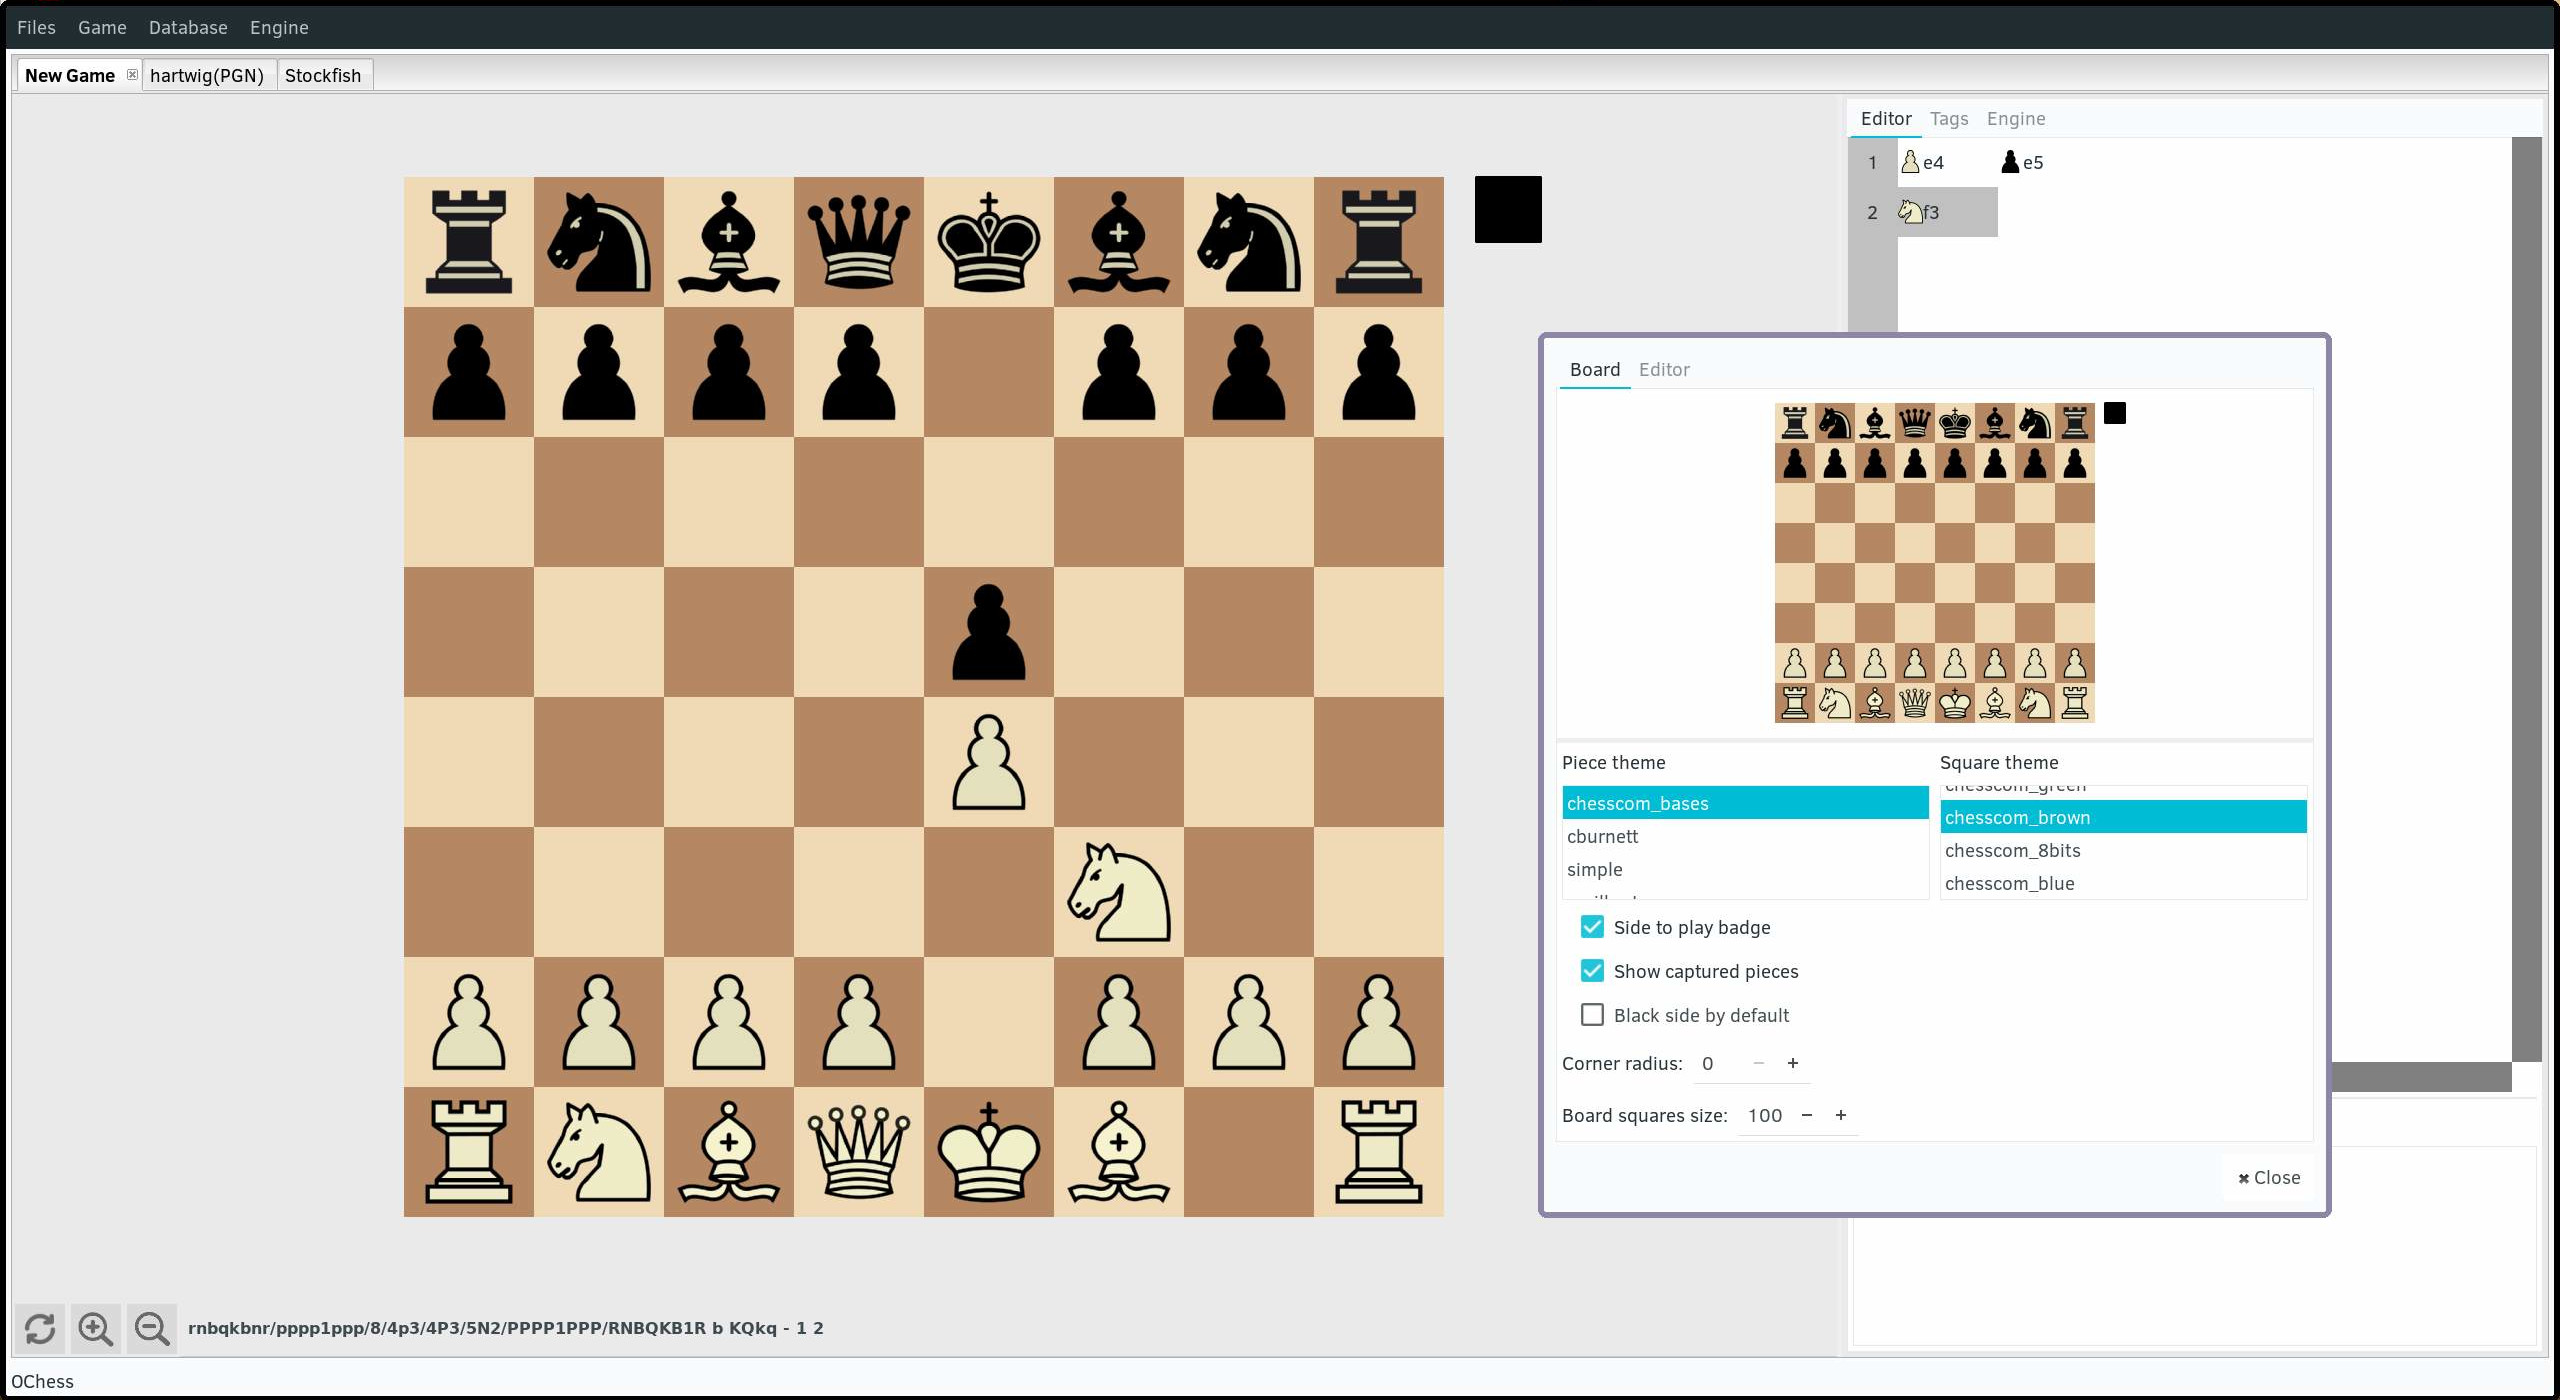Select the black bishop on f8
Screen dimensions: 2560x1400
pyautogui.click(x=1118, y=242)
